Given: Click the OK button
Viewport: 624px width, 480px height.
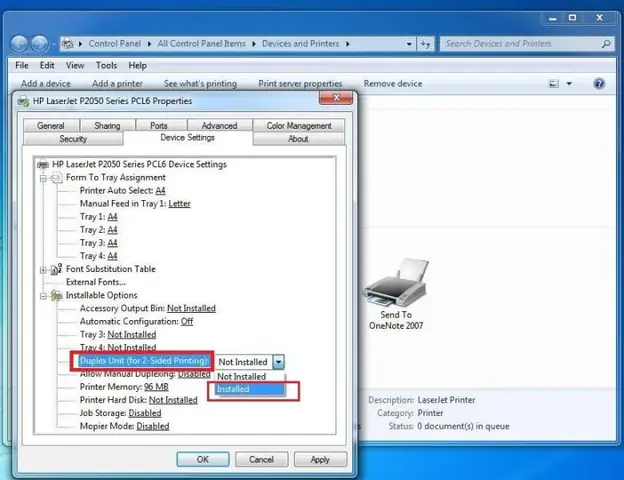Looking at the screenshot, I should click(203, 459).
